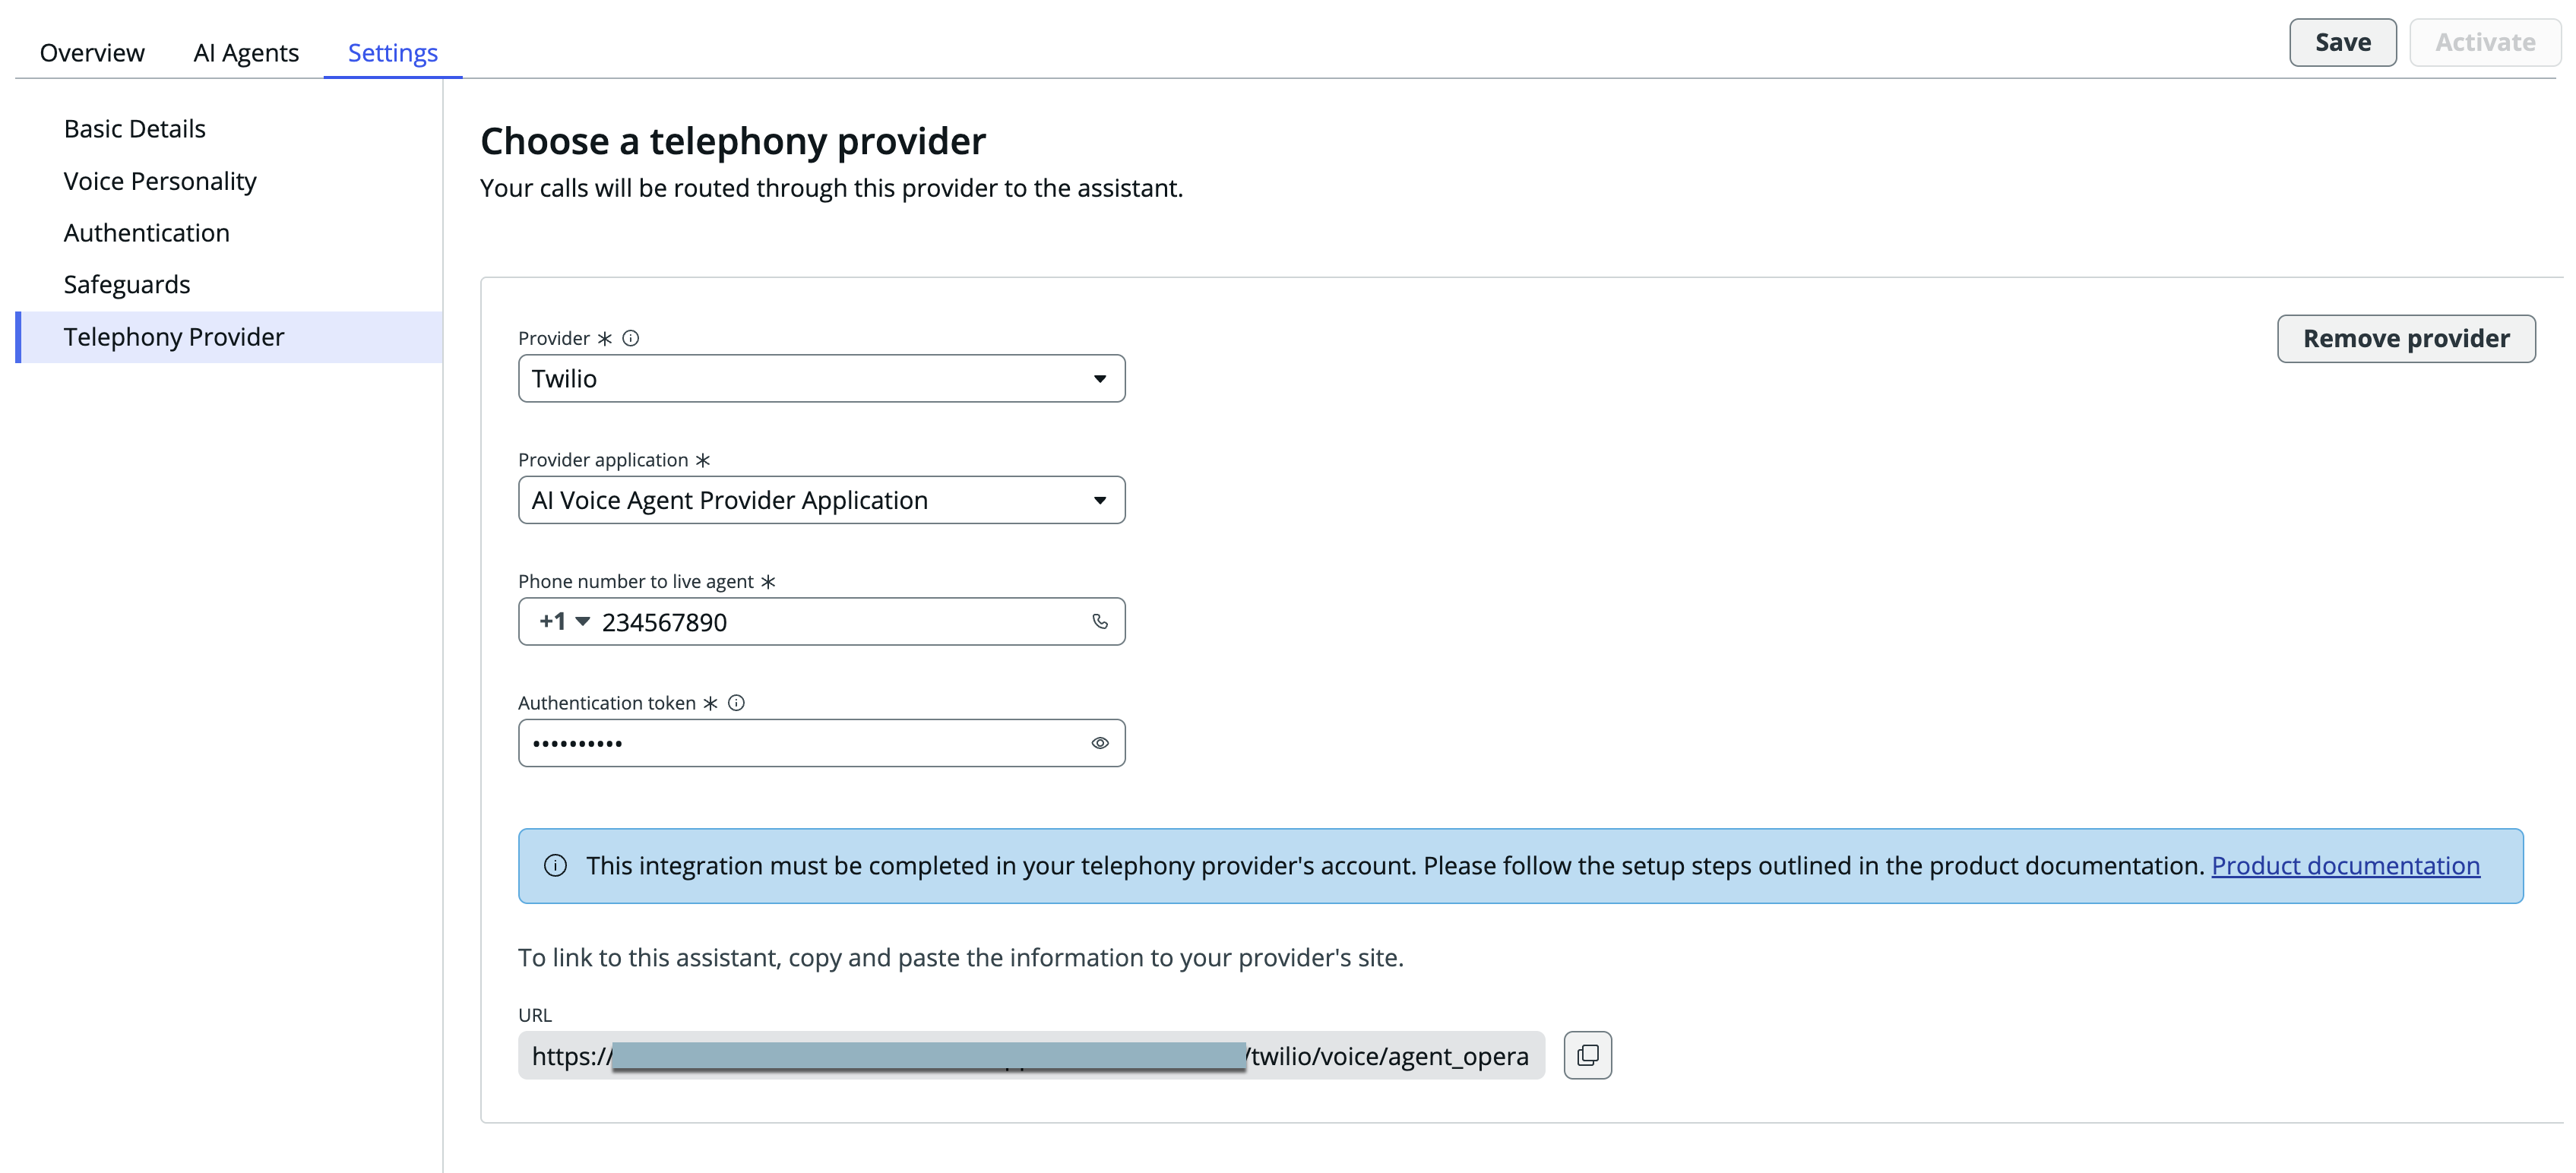Screen dimensions: 2576x1173
Task: Switch to the AI Agents tab
Action: (246, 52)
